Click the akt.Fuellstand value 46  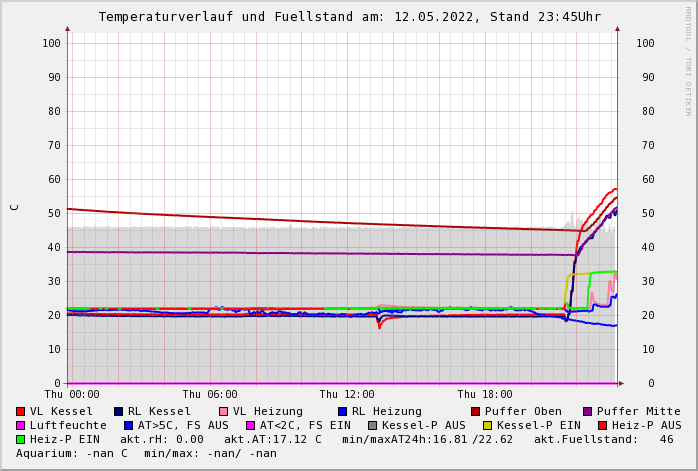[x=666, y=439]
